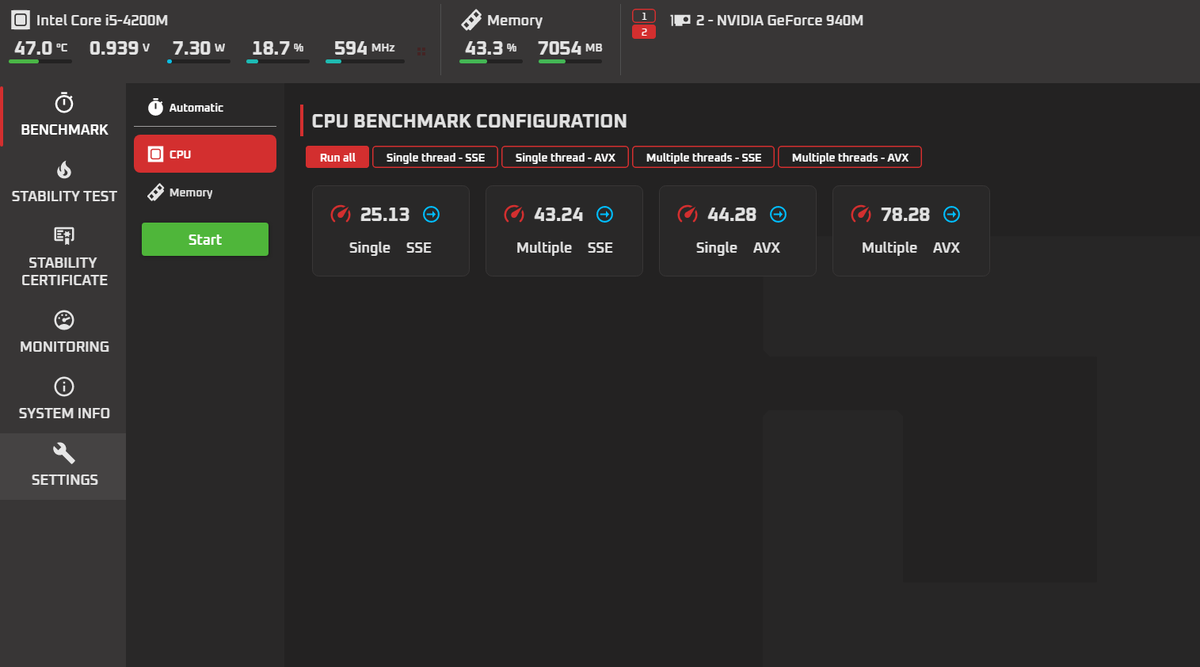Click the CPU temperature bar under 47.0 °C
The image size is (1200, 667).
click(x=41, y=61)
